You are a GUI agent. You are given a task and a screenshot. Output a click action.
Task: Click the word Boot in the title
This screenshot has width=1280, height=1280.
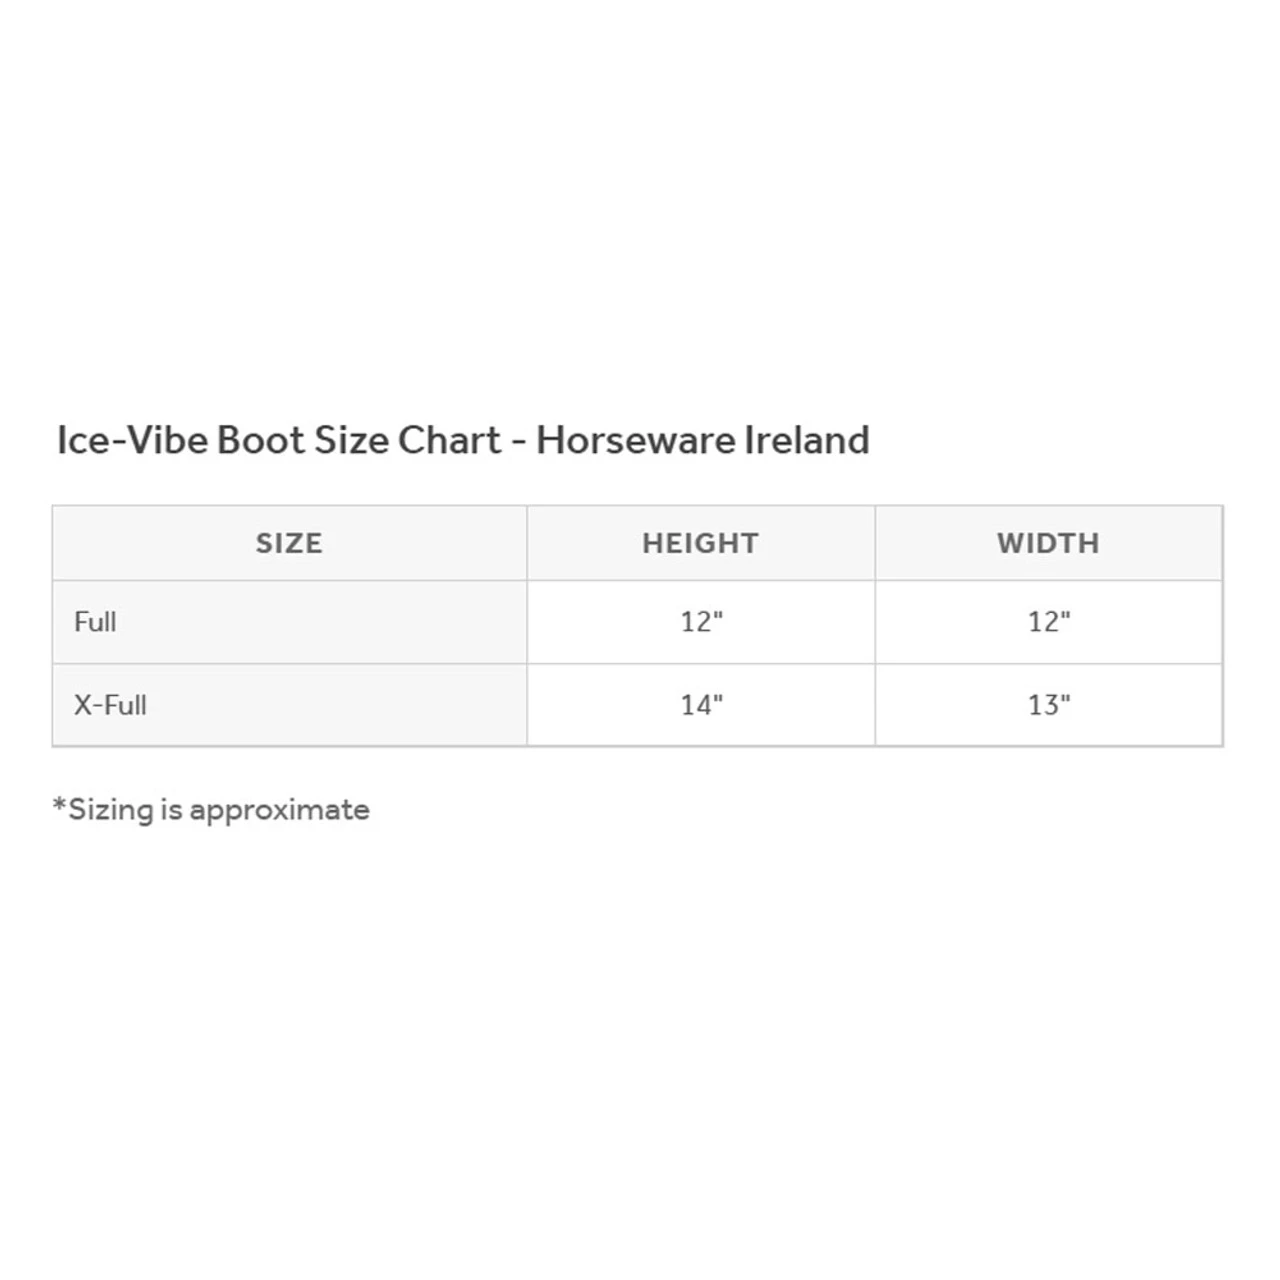pos(260,440)
